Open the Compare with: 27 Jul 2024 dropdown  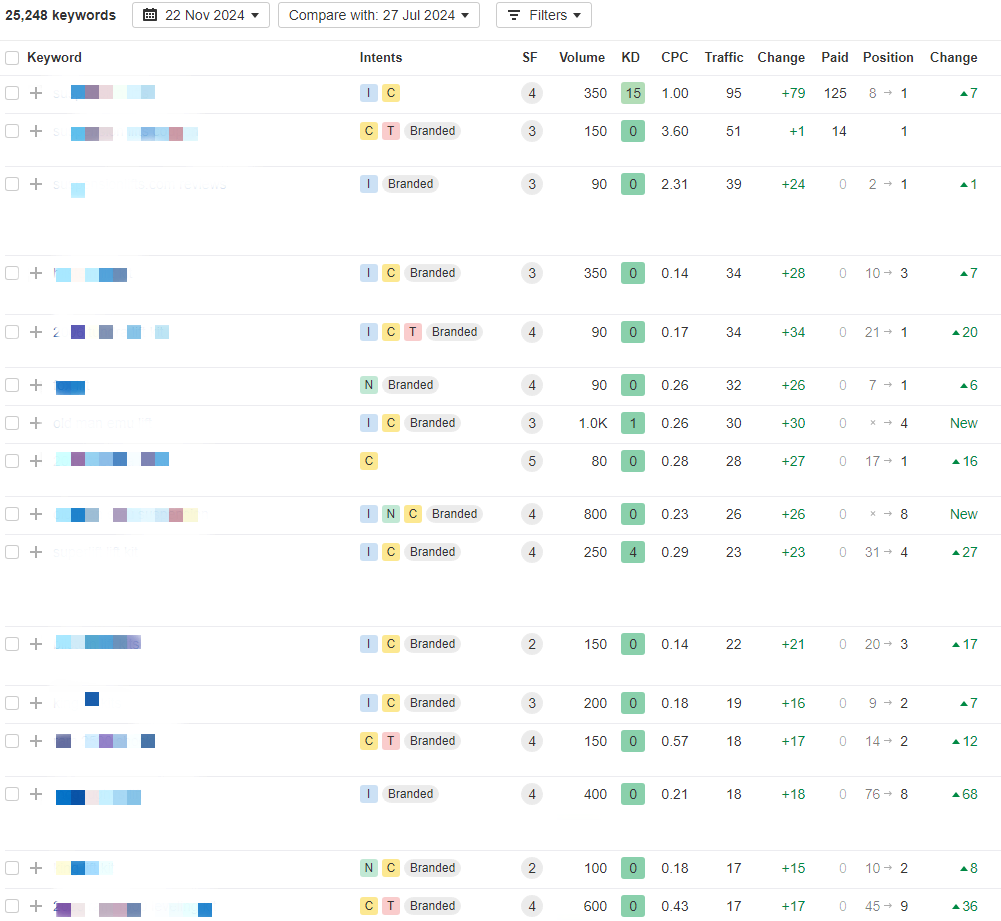[378, 15]
